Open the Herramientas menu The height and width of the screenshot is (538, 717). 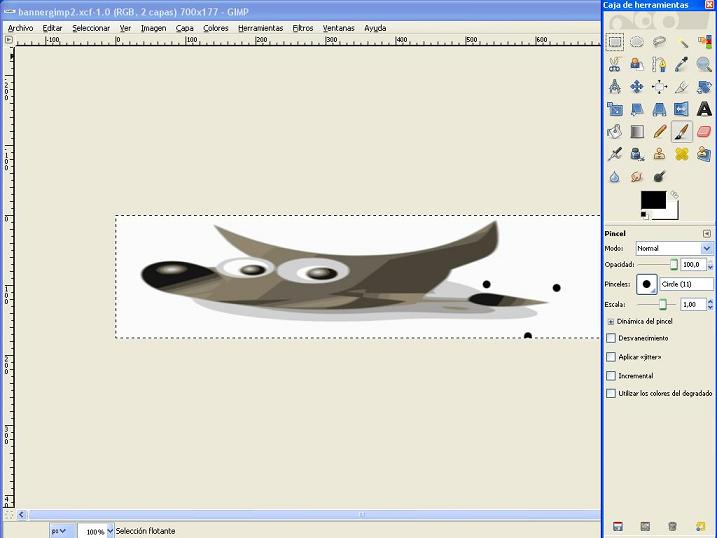tap(261, 28)
